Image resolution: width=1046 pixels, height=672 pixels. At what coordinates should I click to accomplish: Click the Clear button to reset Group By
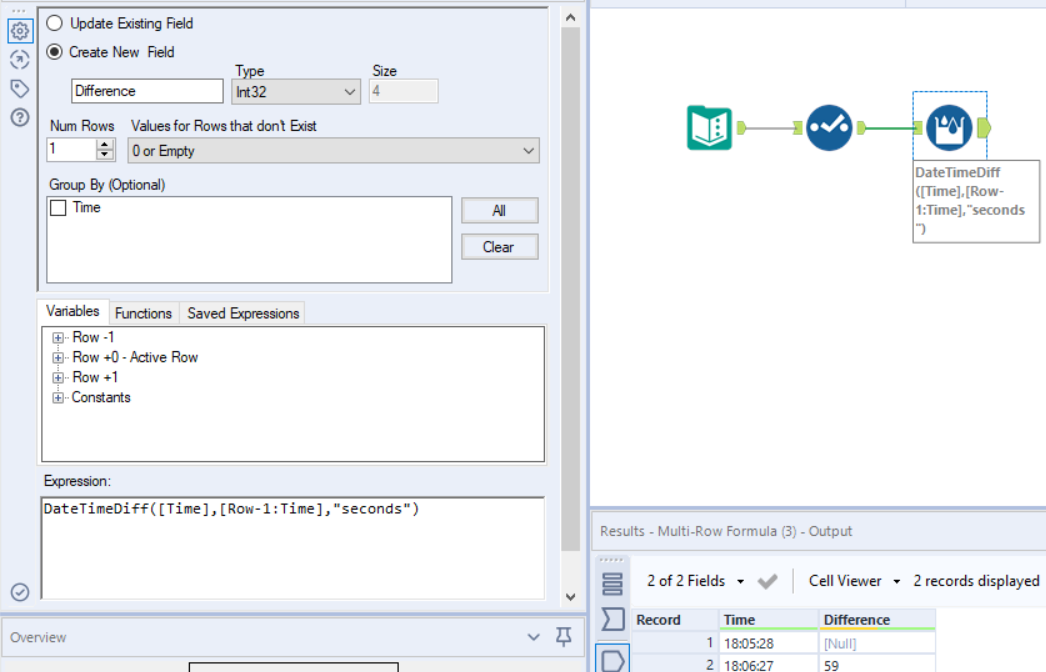pos(499,246)
